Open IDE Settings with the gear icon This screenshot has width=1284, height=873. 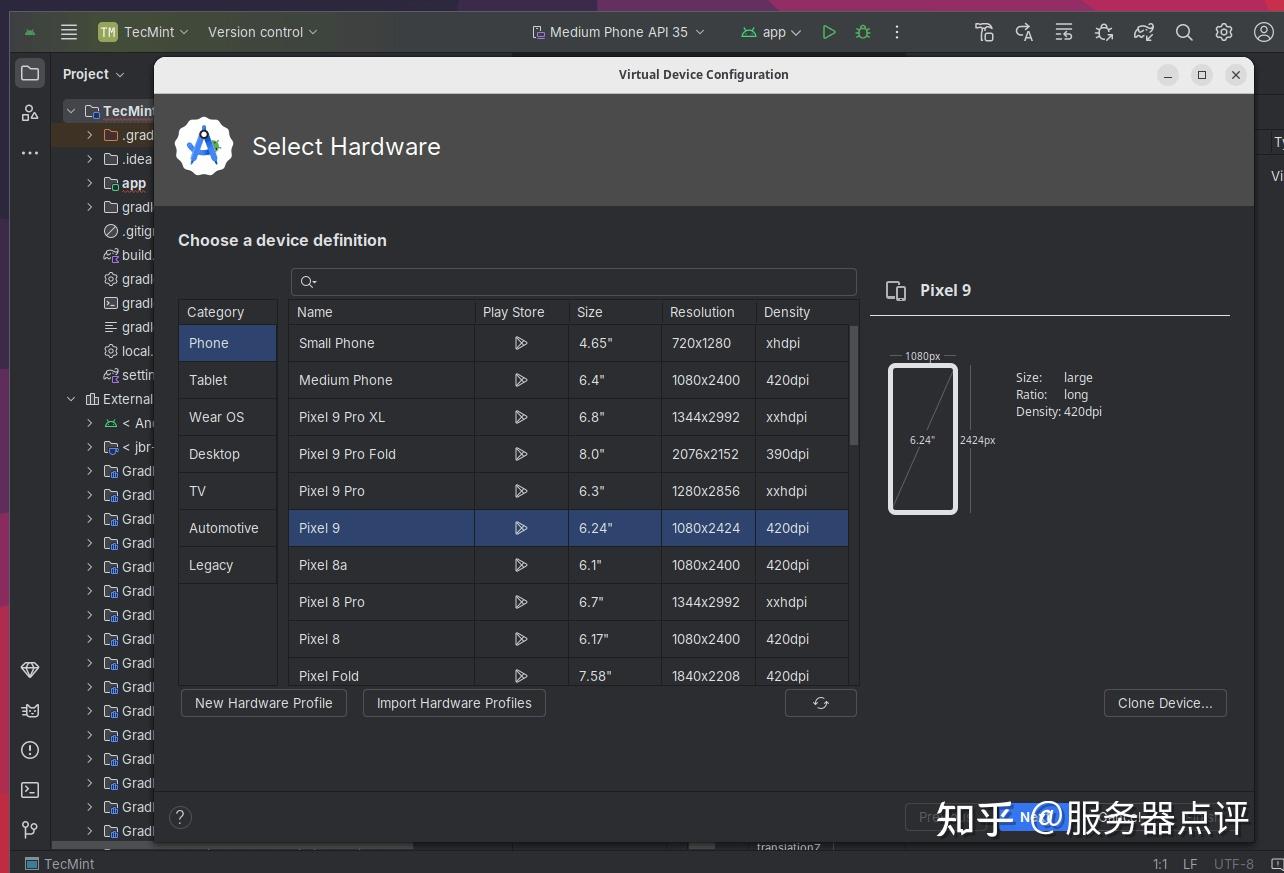(x=1224, y=32)
